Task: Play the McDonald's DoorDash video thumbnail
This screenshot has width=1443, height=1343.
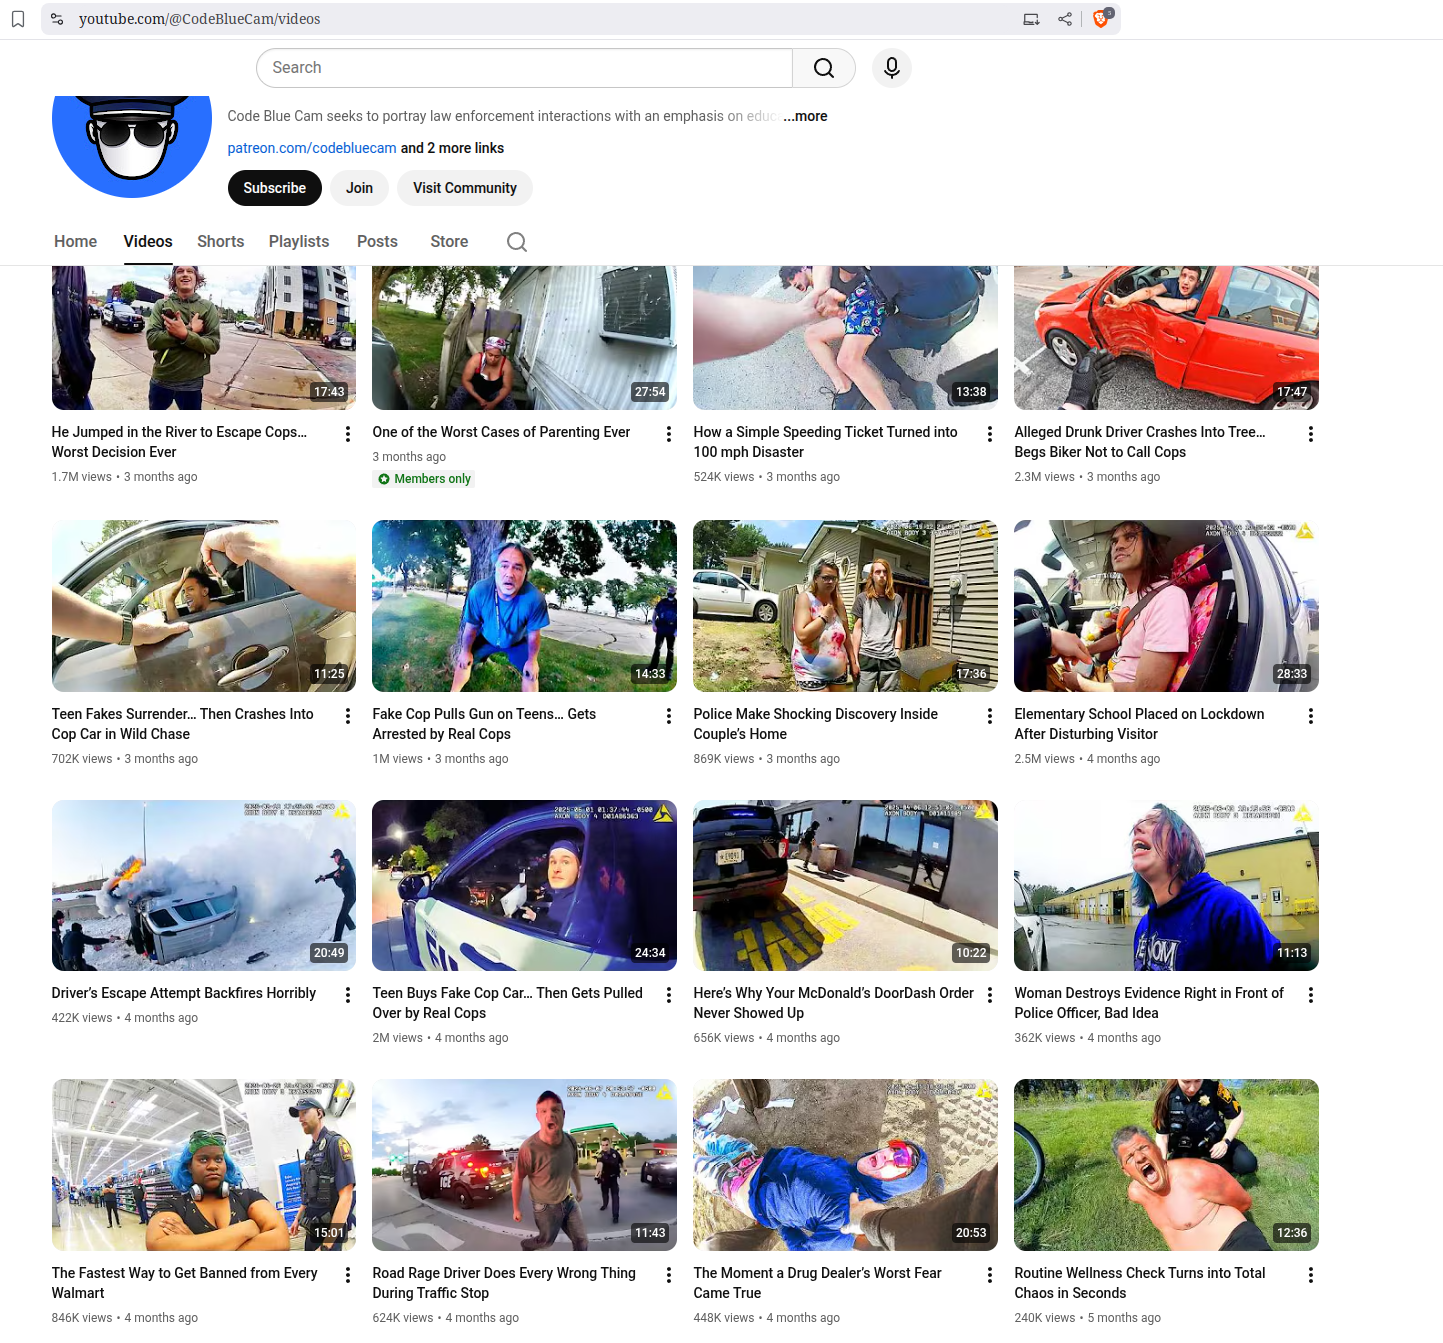Action: point(845,885)
